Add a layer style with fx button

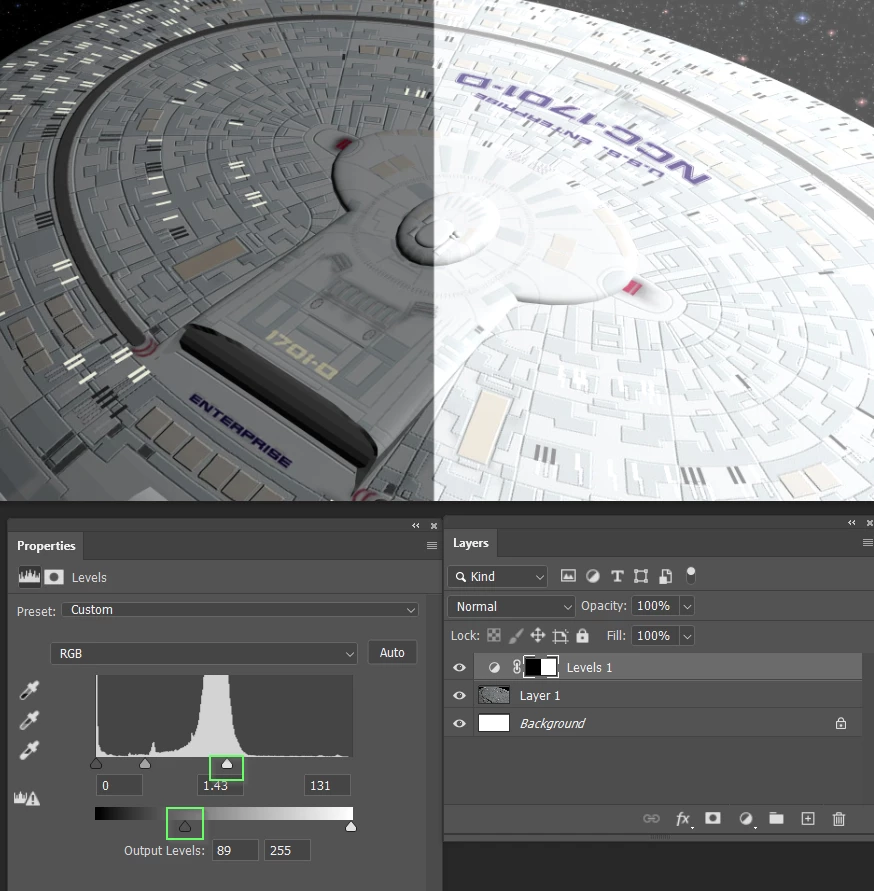point(684,819)
